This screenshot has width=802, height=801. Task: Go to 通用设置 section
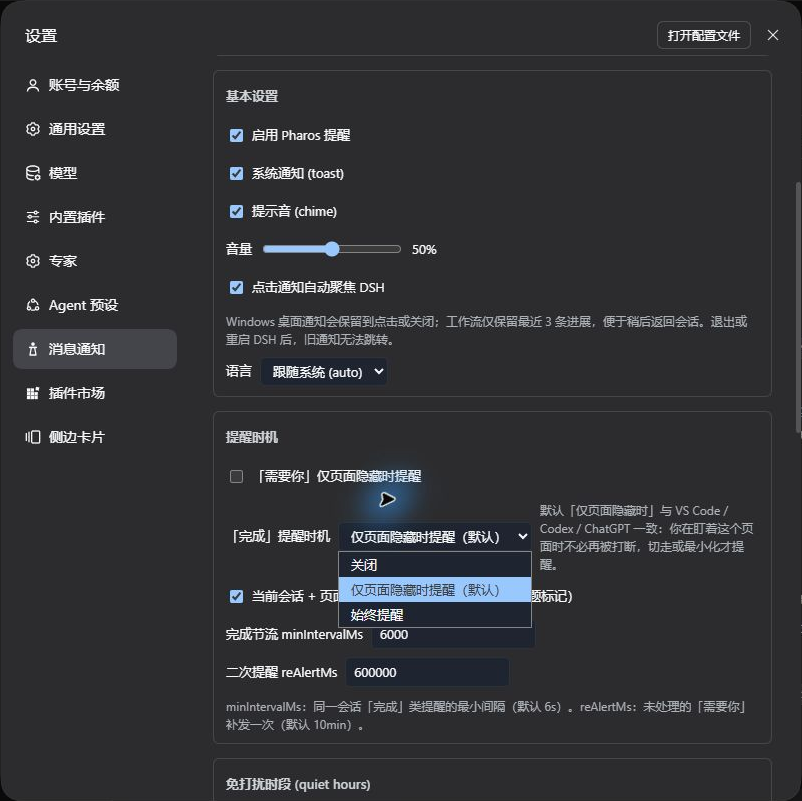coord(95,129)
